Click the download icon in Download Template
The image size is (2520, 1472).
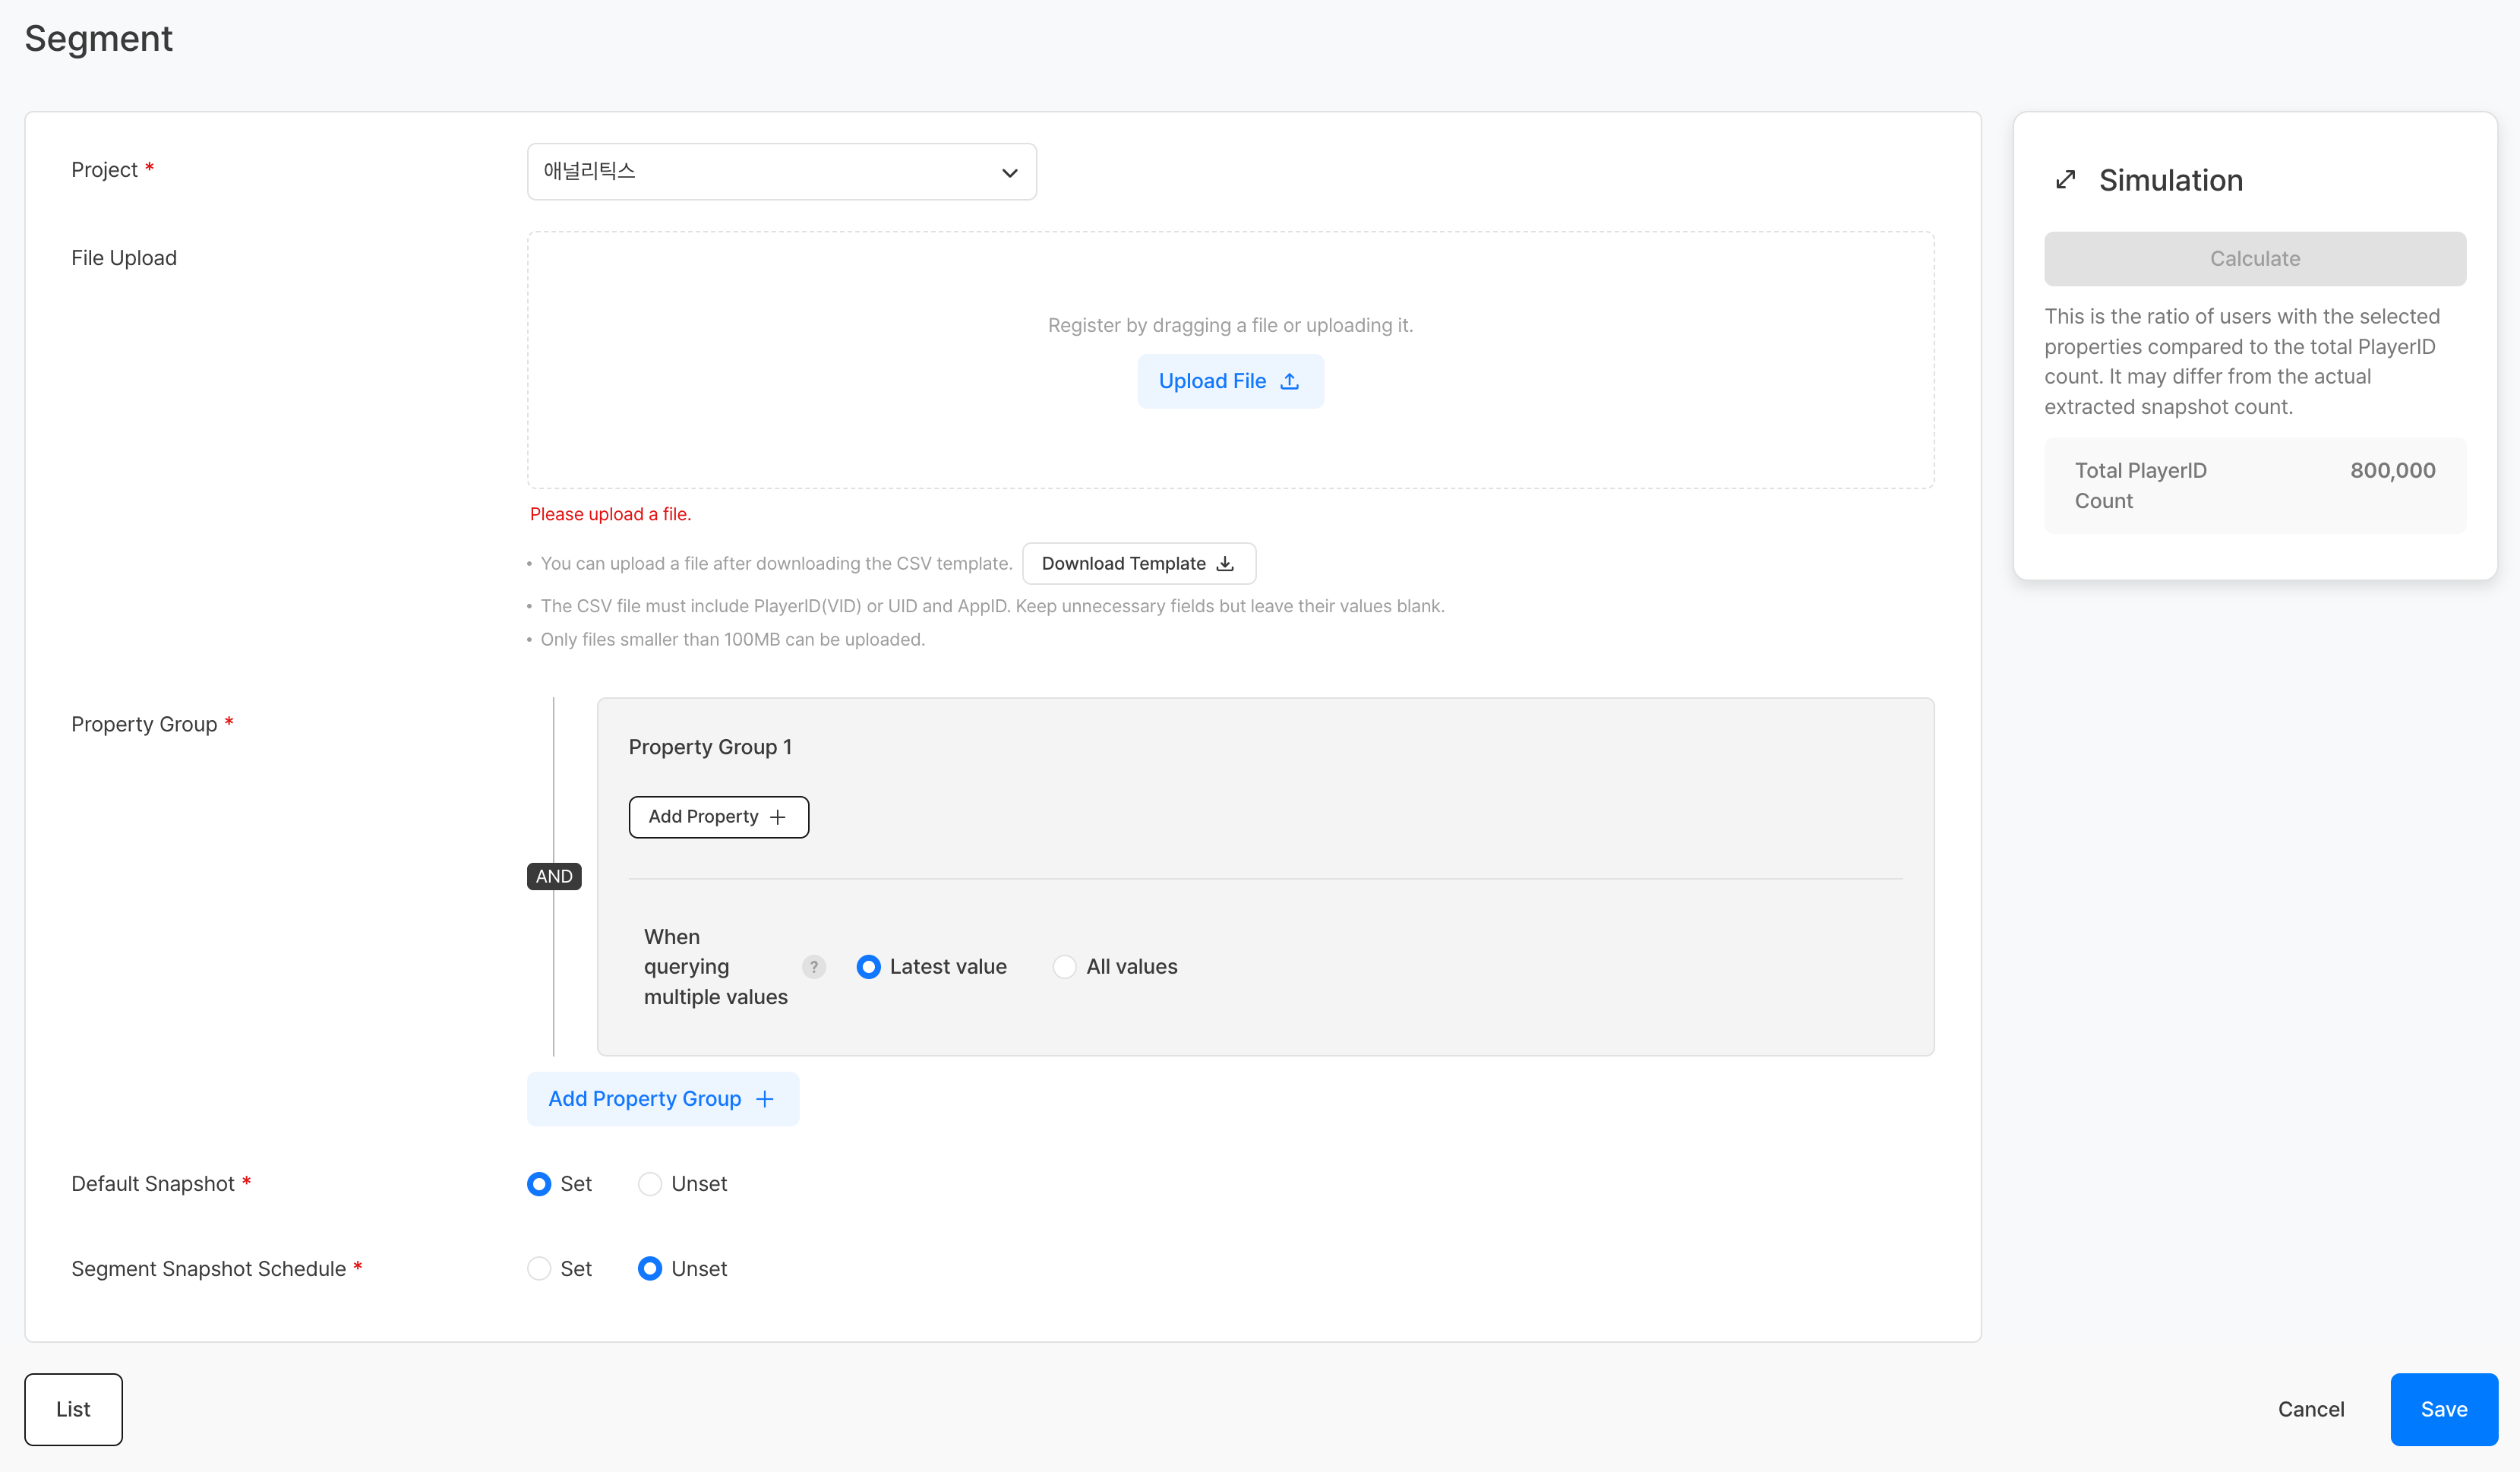click(1225, 564)
